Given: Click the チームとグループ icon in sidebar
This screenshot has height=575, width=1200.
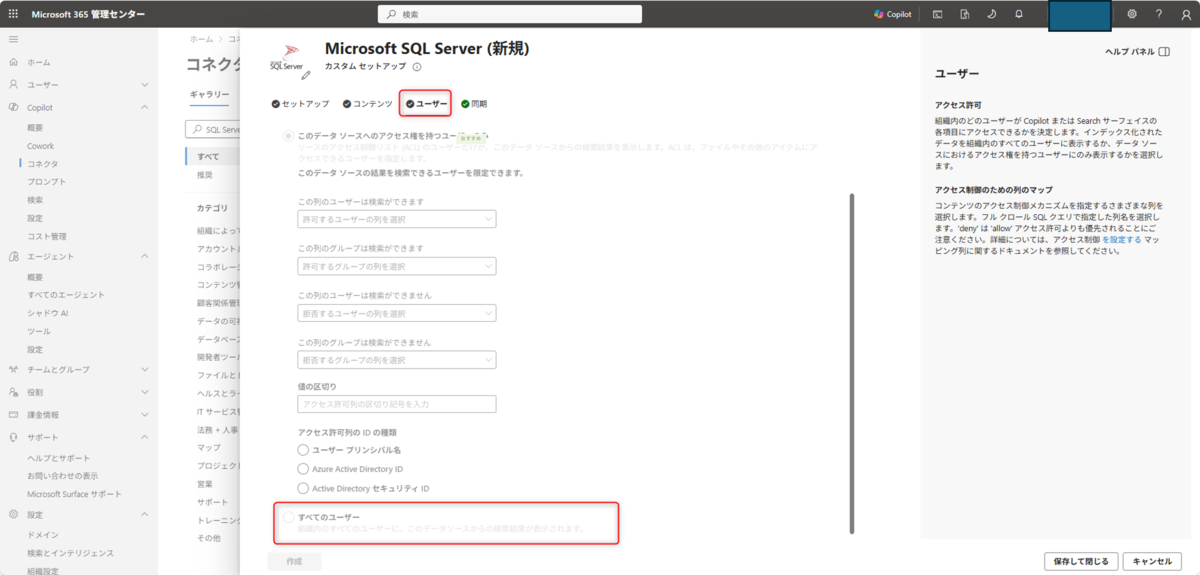Looking at the screenshot, I should [x=13, y=369].
